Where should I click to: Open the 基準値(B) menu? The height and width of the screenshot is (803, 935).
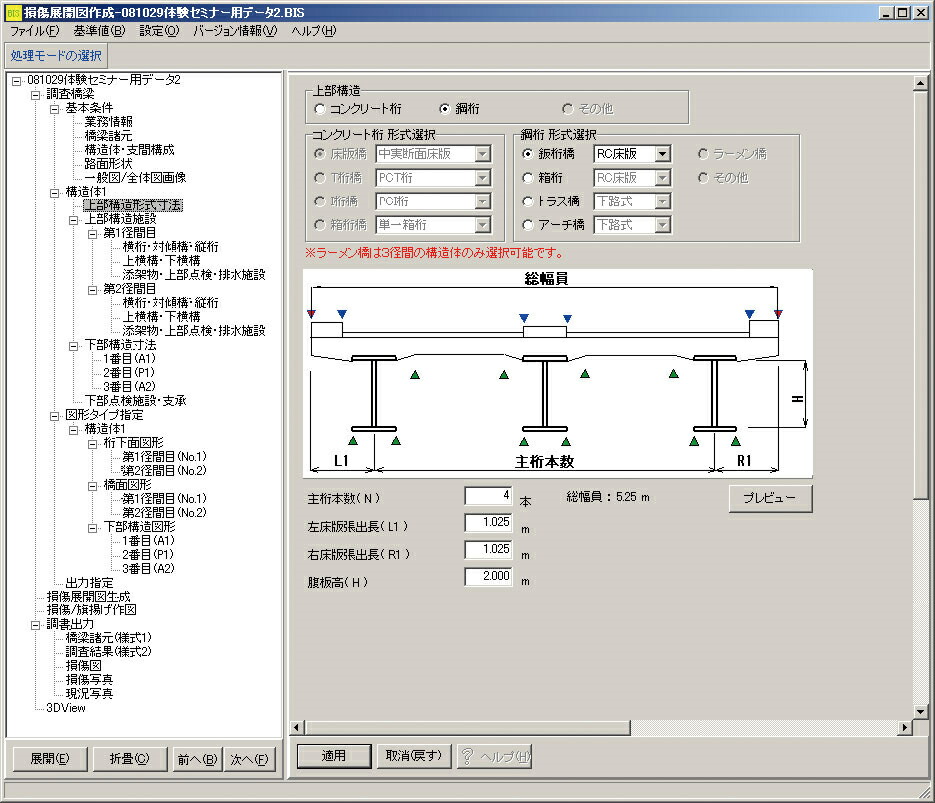(99, 31)
